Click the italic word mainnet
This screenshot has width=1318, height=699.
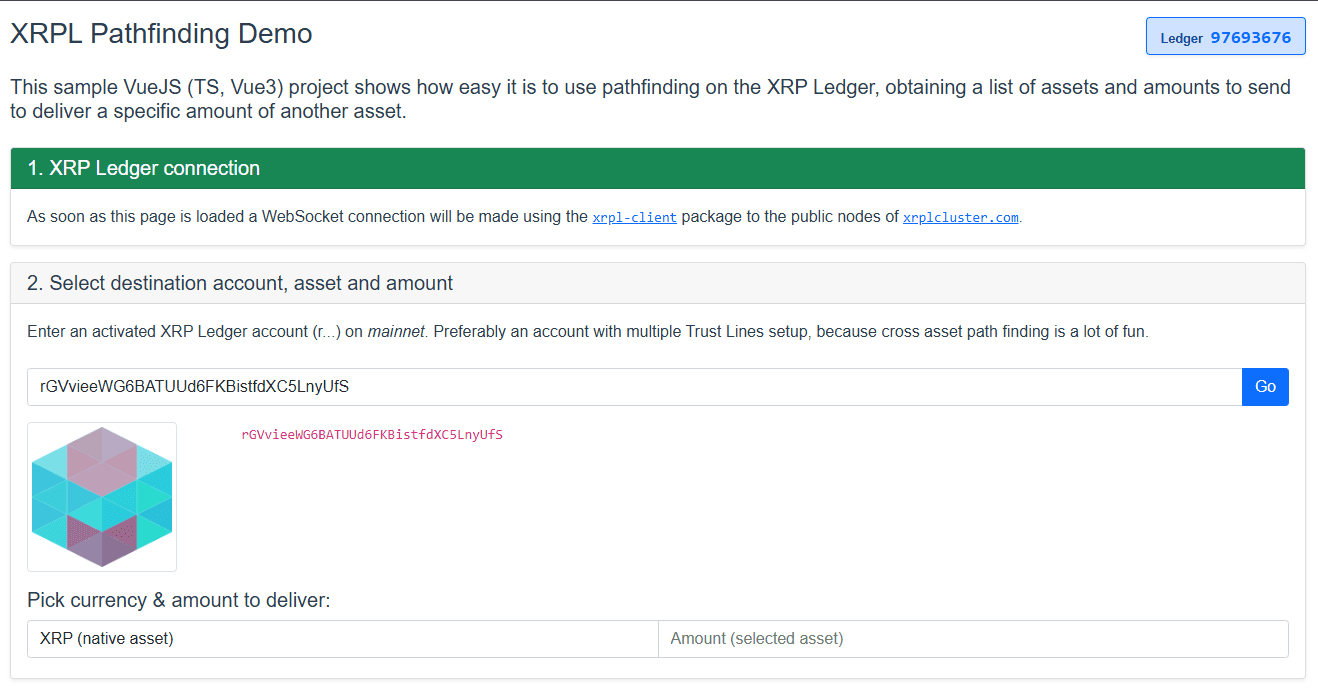point(397,332)
